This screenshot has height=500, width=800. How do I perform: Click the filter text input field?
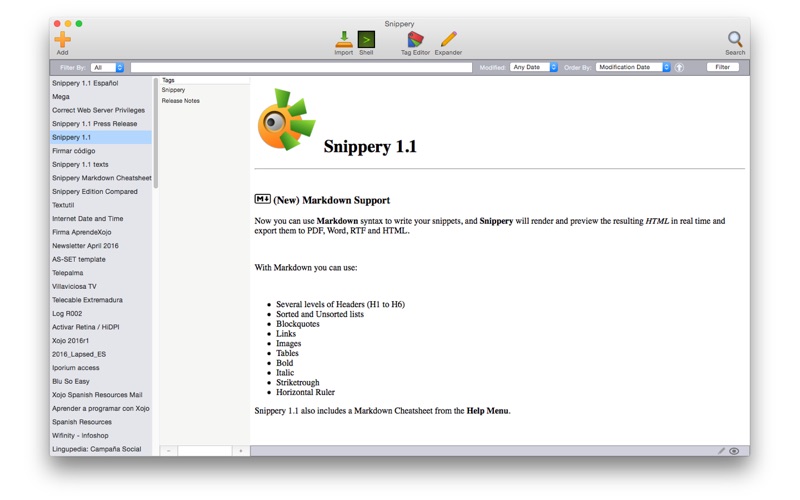[301, 67]
